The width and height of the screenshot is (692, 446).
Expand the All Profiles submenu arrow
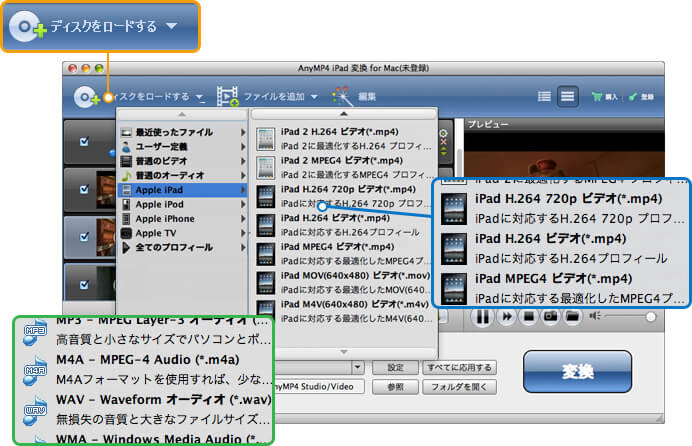[243, 247]
